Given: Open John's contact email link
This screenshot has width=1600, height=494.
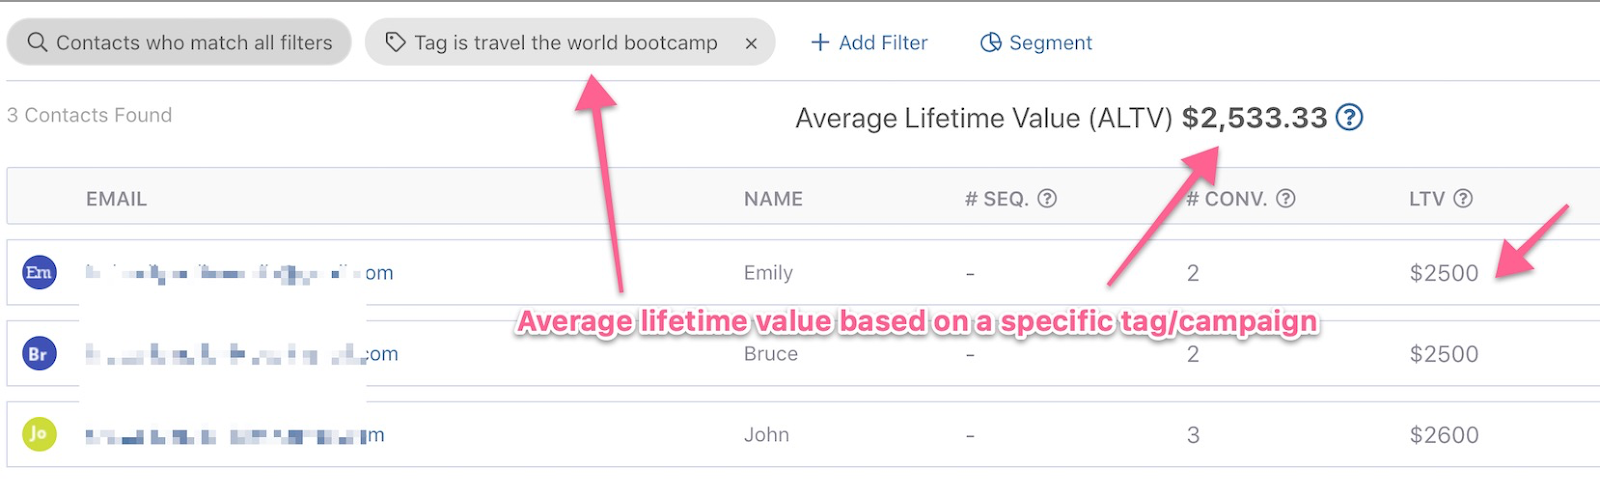Looking at the screenshot, I should pyautogui.click(x=234, y=435).
